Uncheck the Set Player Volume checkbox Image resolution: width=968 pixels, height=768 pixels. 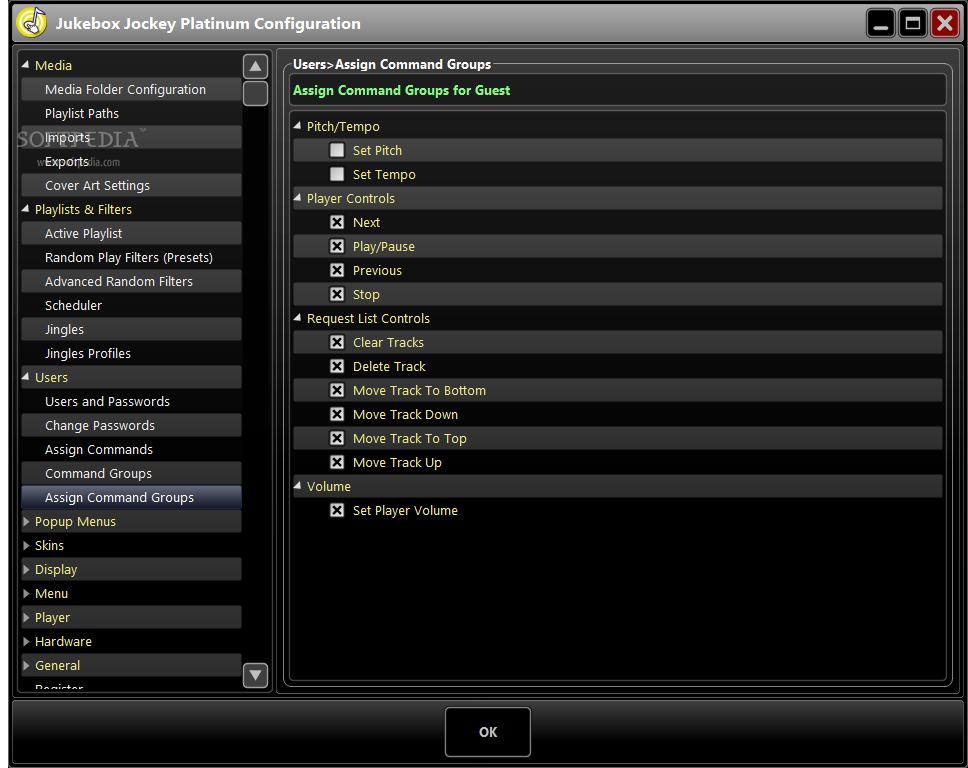(x=337, y=511)
